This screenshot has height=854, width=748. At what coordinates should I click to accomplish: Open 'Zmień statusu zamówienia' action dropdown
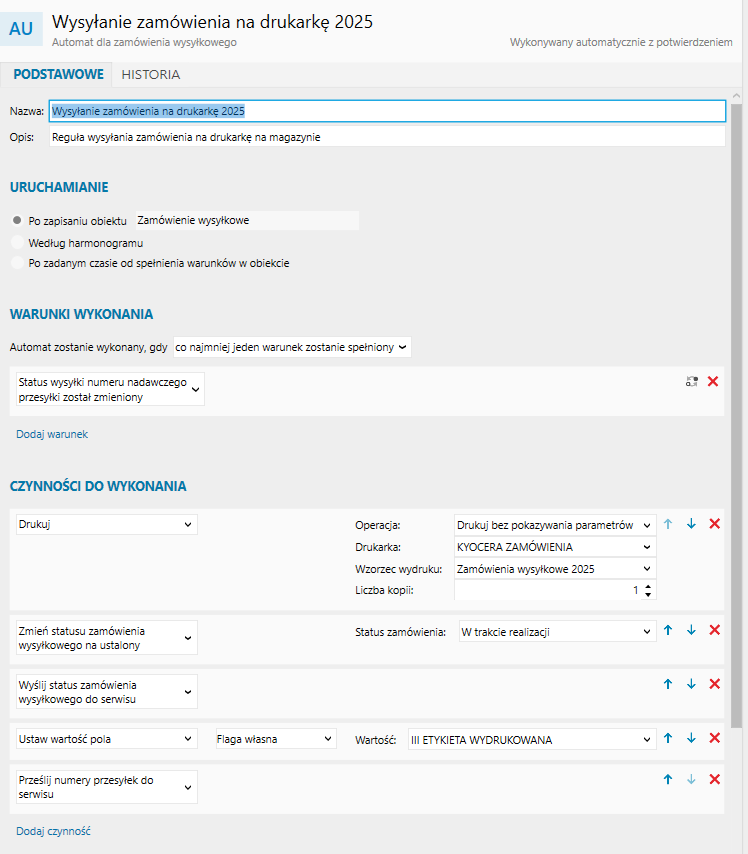[107, 638]
